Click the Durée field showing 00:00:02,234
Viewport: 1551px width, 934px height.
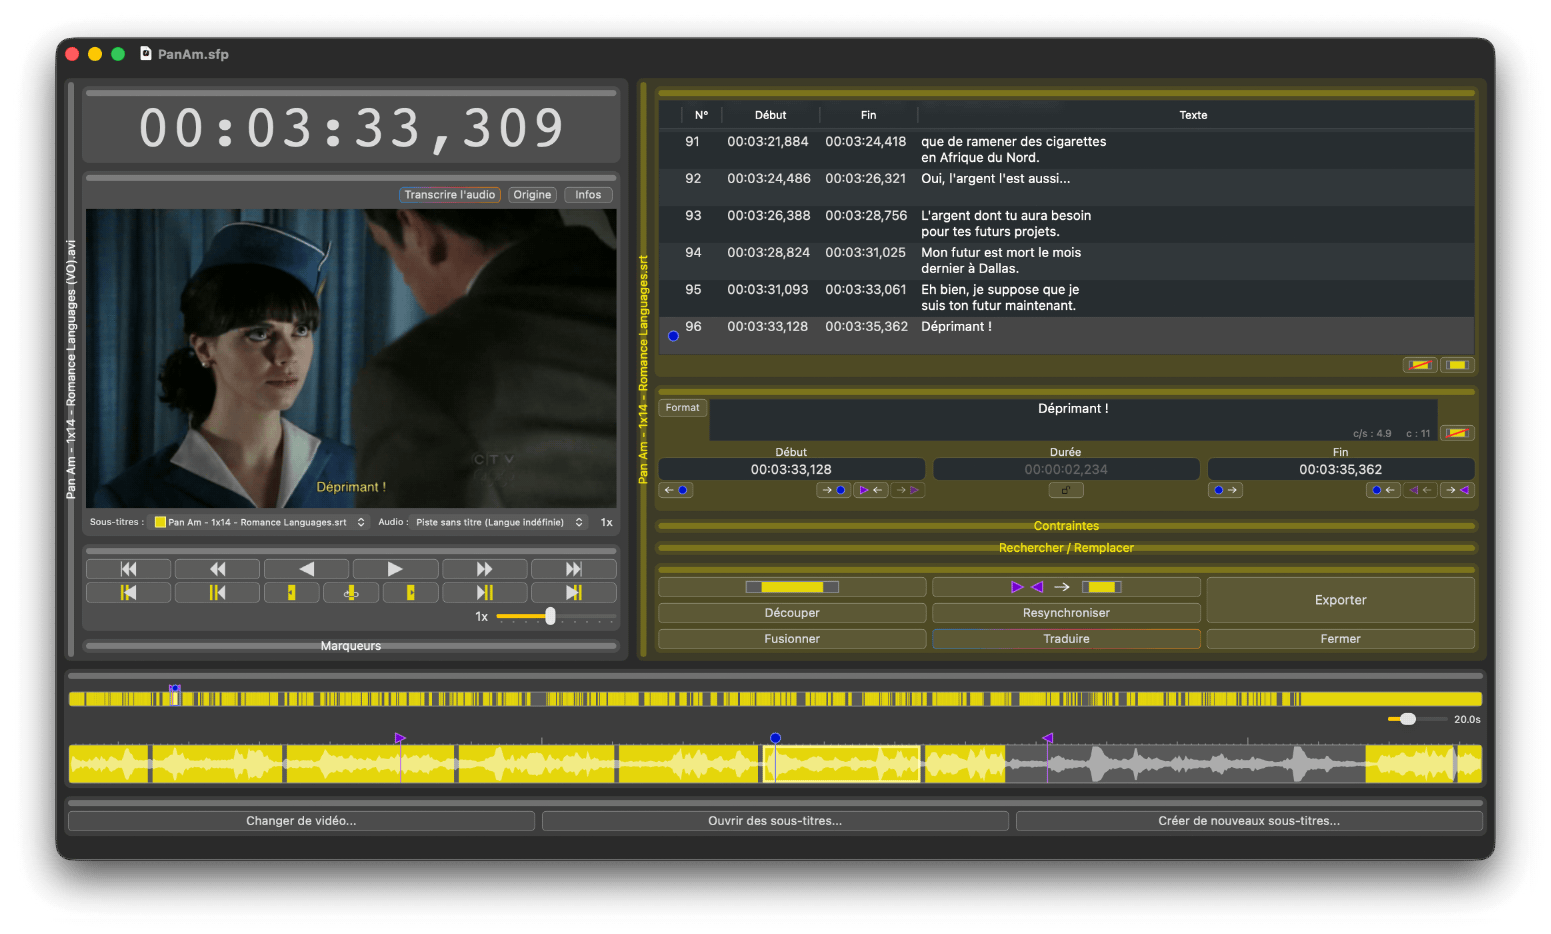(x=1066, y=469)
